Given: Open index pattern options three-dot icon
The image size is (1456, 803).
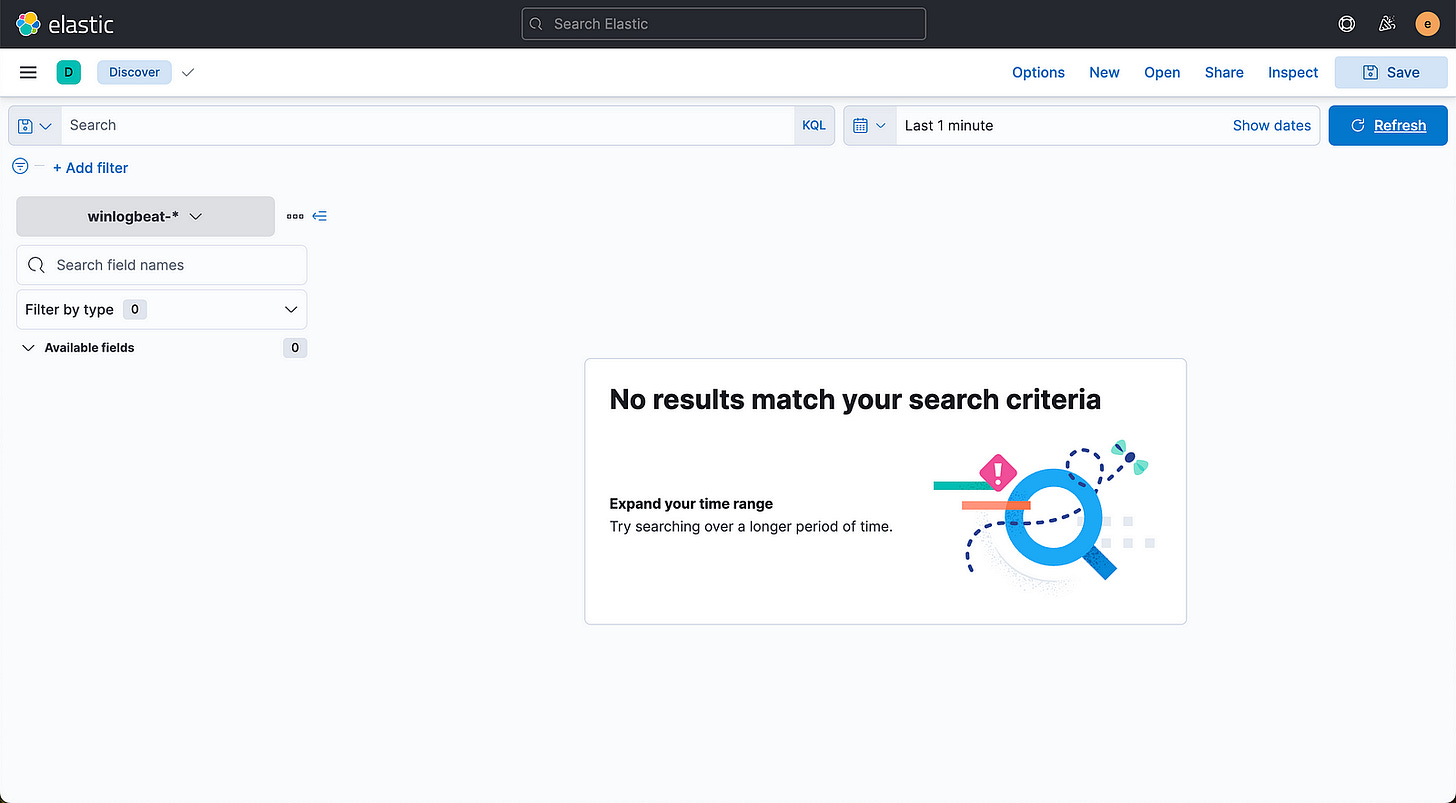Looking at the screenshot, I should click(x=295, y=216).
